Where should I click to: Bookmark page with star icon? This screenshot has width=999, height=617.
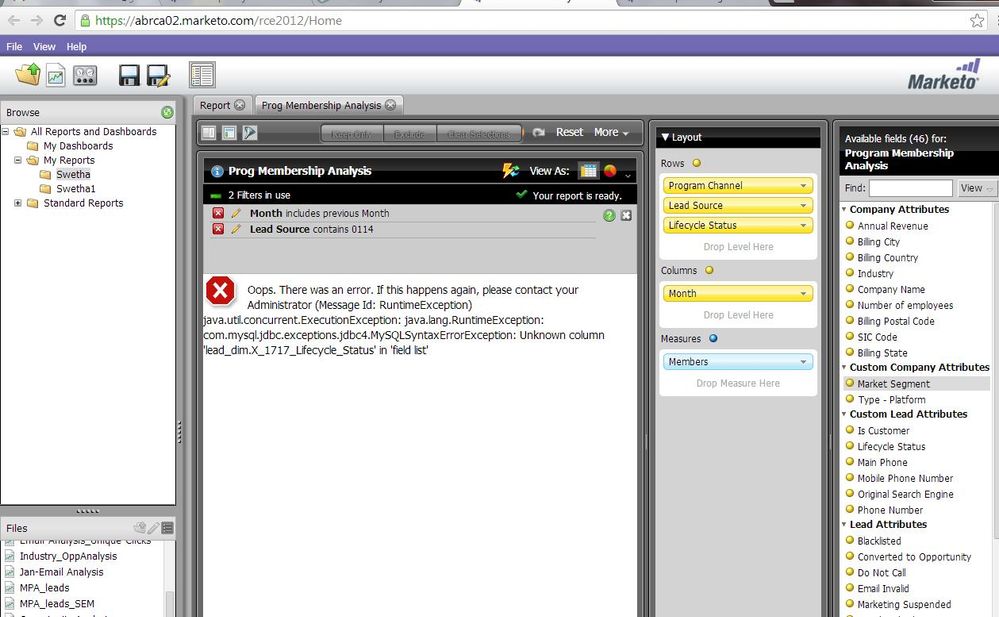977,20
